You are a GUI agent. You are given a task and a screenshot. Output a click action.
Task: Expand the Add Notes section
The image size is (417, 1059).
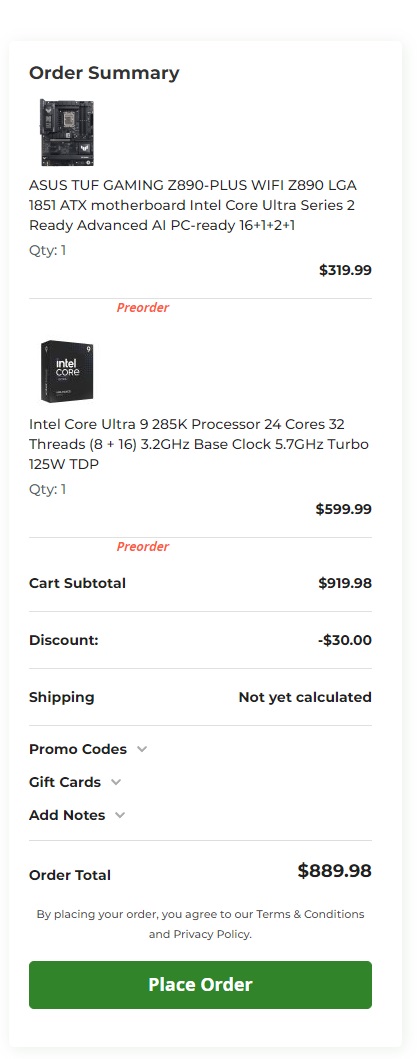click(77, 815)
